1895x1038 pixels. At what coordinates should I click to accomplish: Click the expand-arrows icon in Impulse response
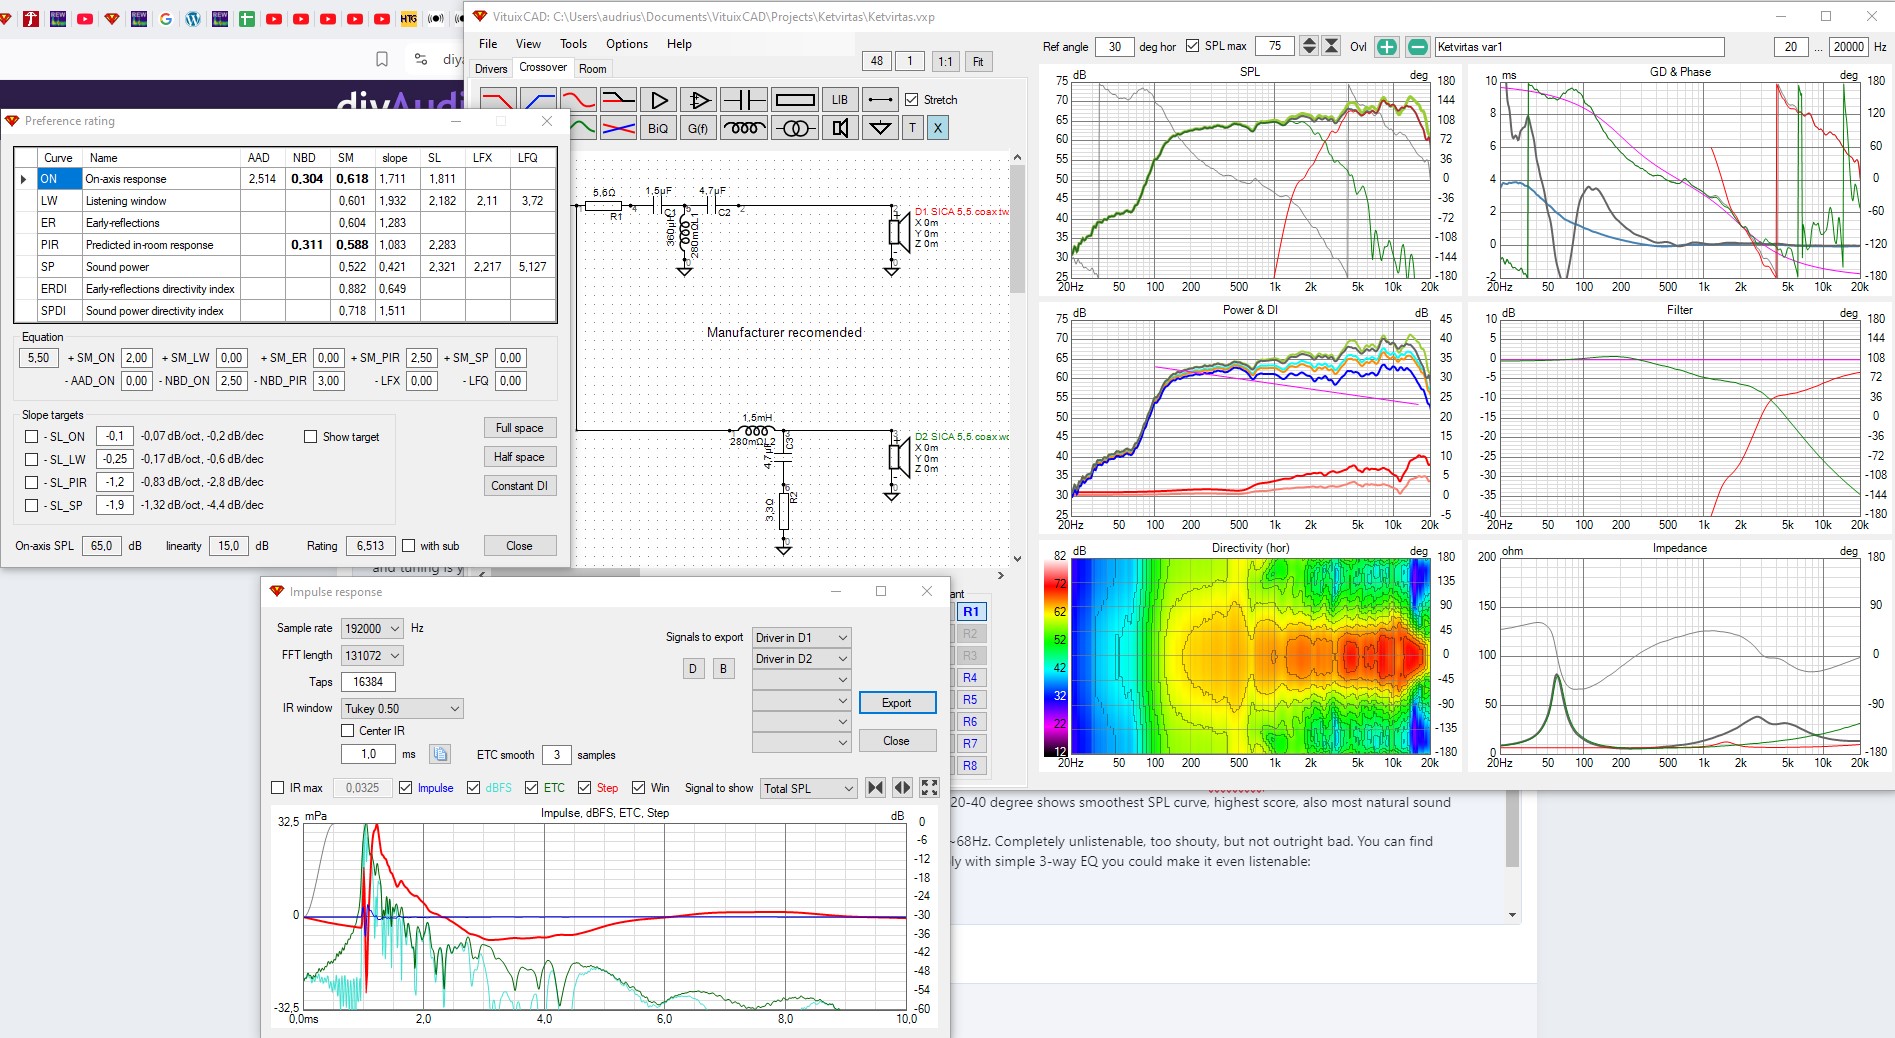(x=929, y=788)
